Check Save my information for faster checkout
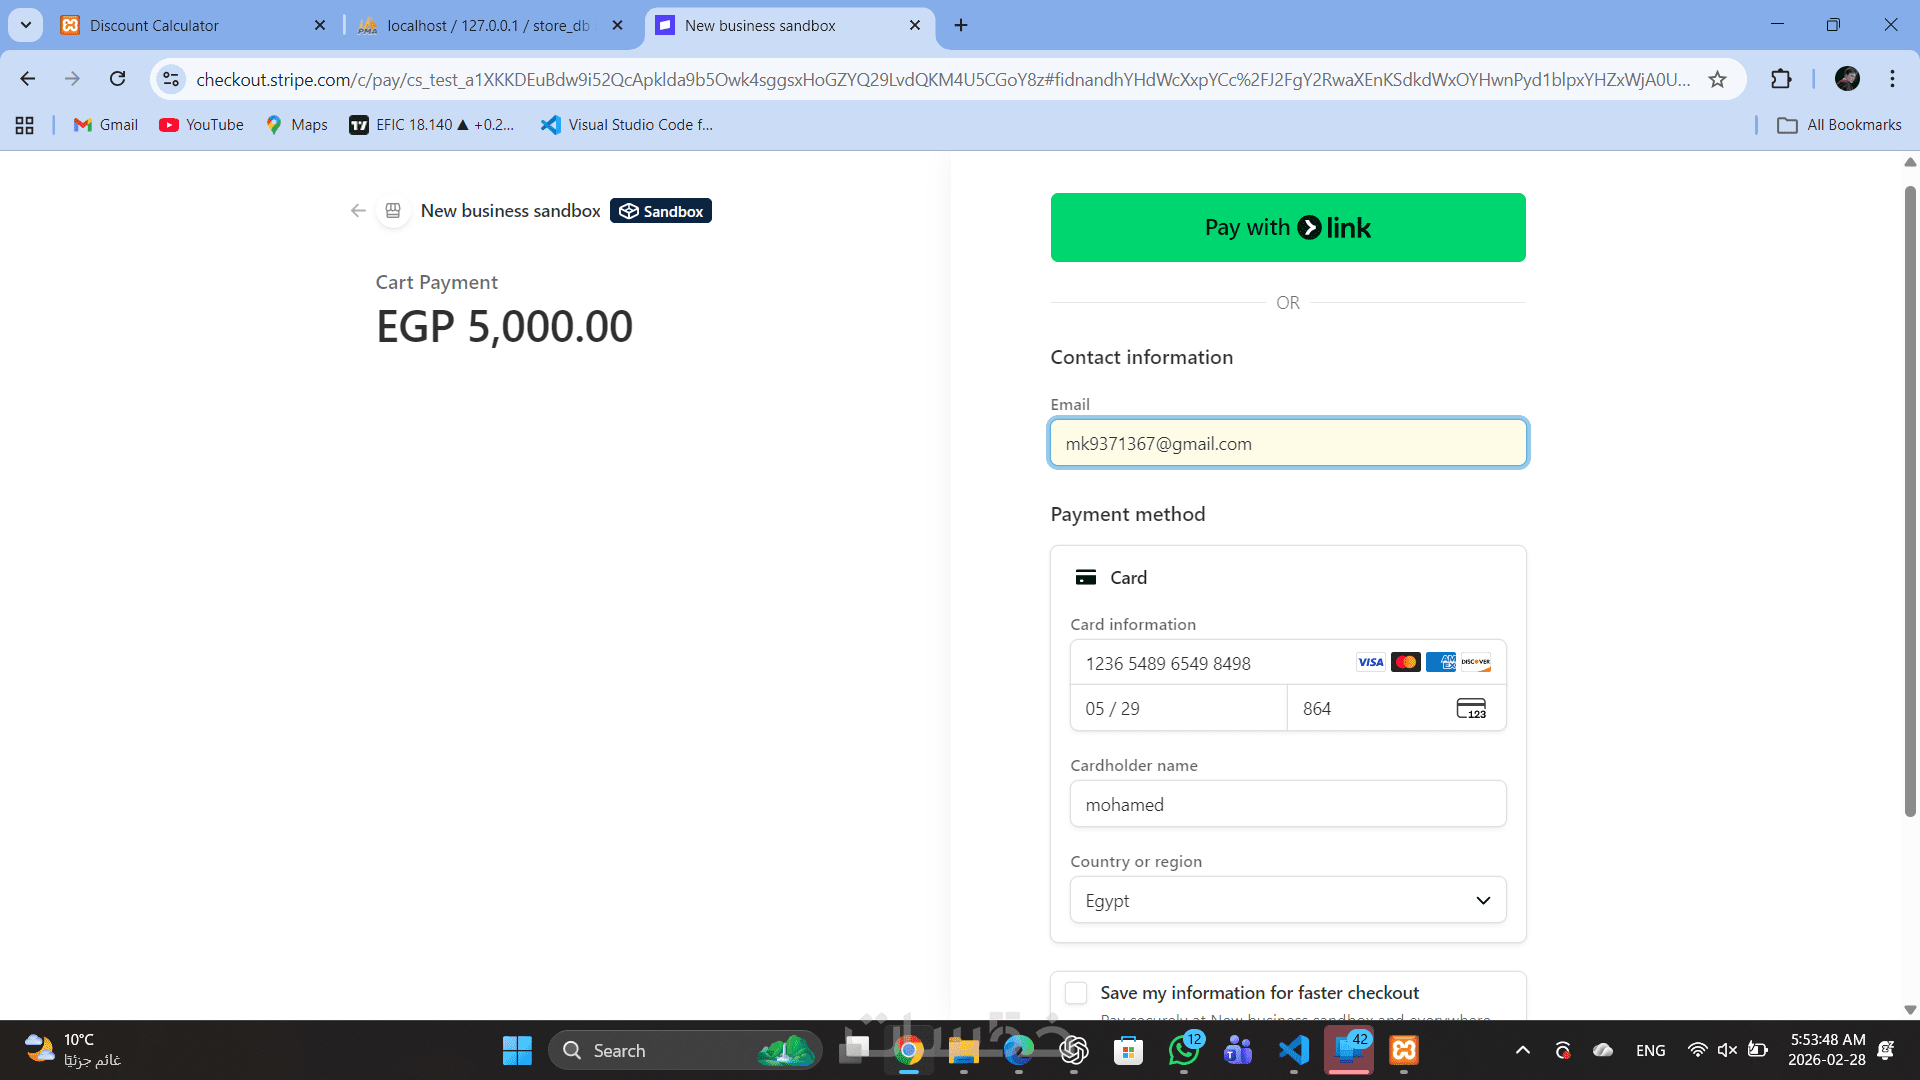The width and height of the screenshot is (1920, 1080). pos(1076,992)
